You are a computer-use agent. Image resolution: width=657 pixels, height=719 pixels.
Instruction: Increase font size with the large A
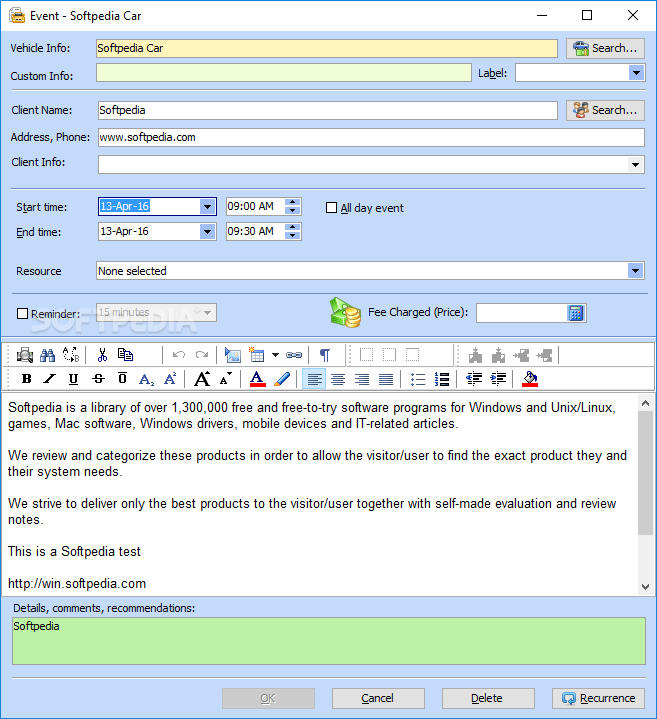(202, 379)
